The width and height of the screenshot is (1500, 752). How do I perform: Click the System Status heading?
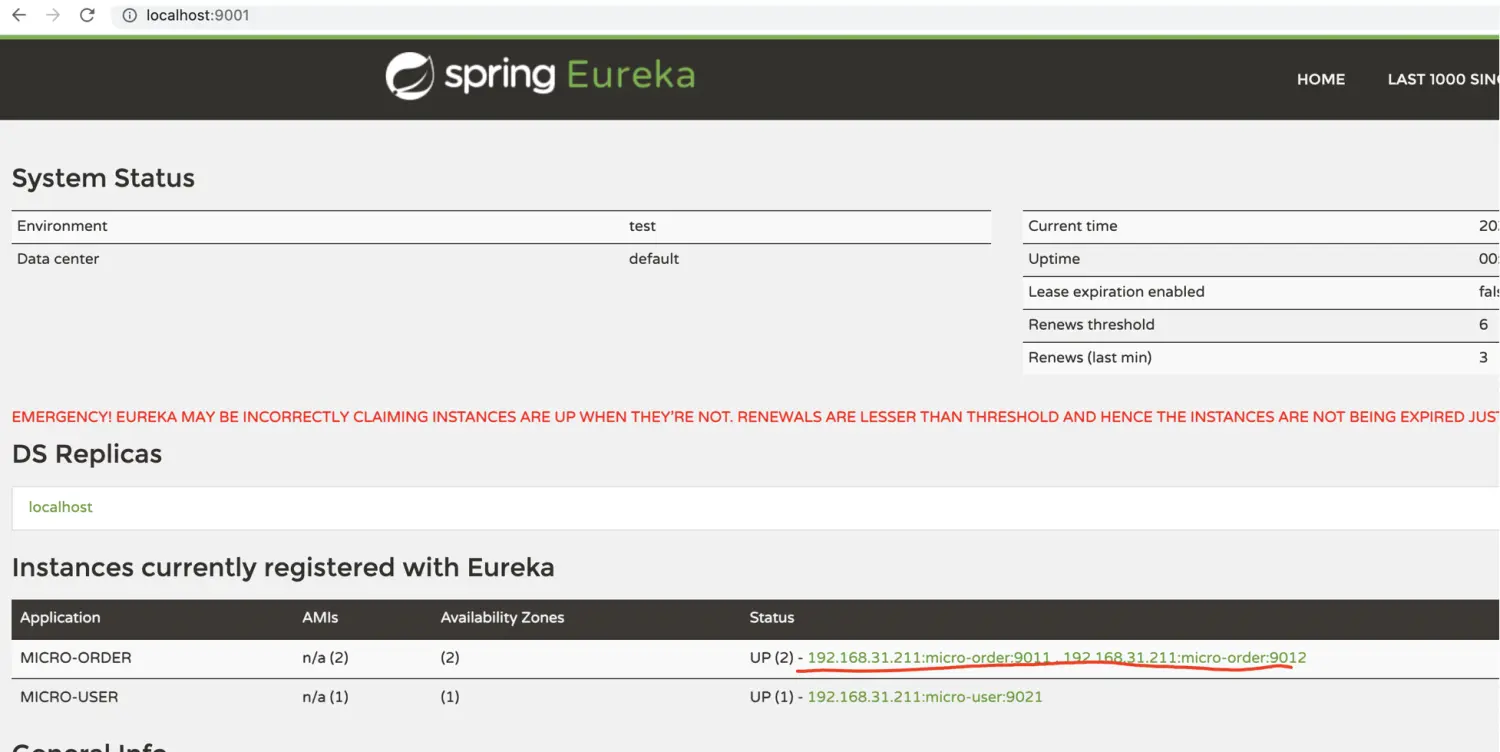pyautogui.click(x=103, y=179)
